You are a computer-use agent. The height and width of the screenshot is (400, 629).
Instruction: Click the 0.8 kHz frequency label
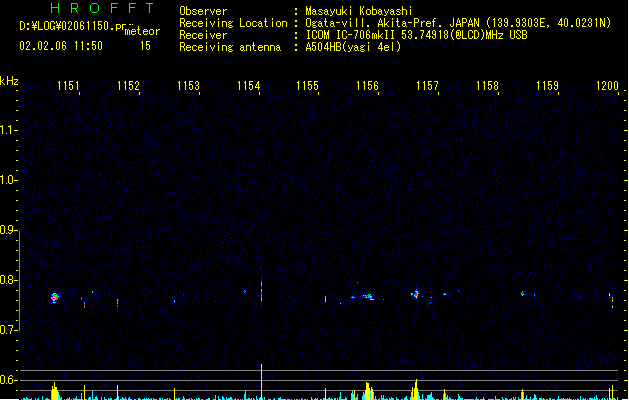tap(8, 280)
